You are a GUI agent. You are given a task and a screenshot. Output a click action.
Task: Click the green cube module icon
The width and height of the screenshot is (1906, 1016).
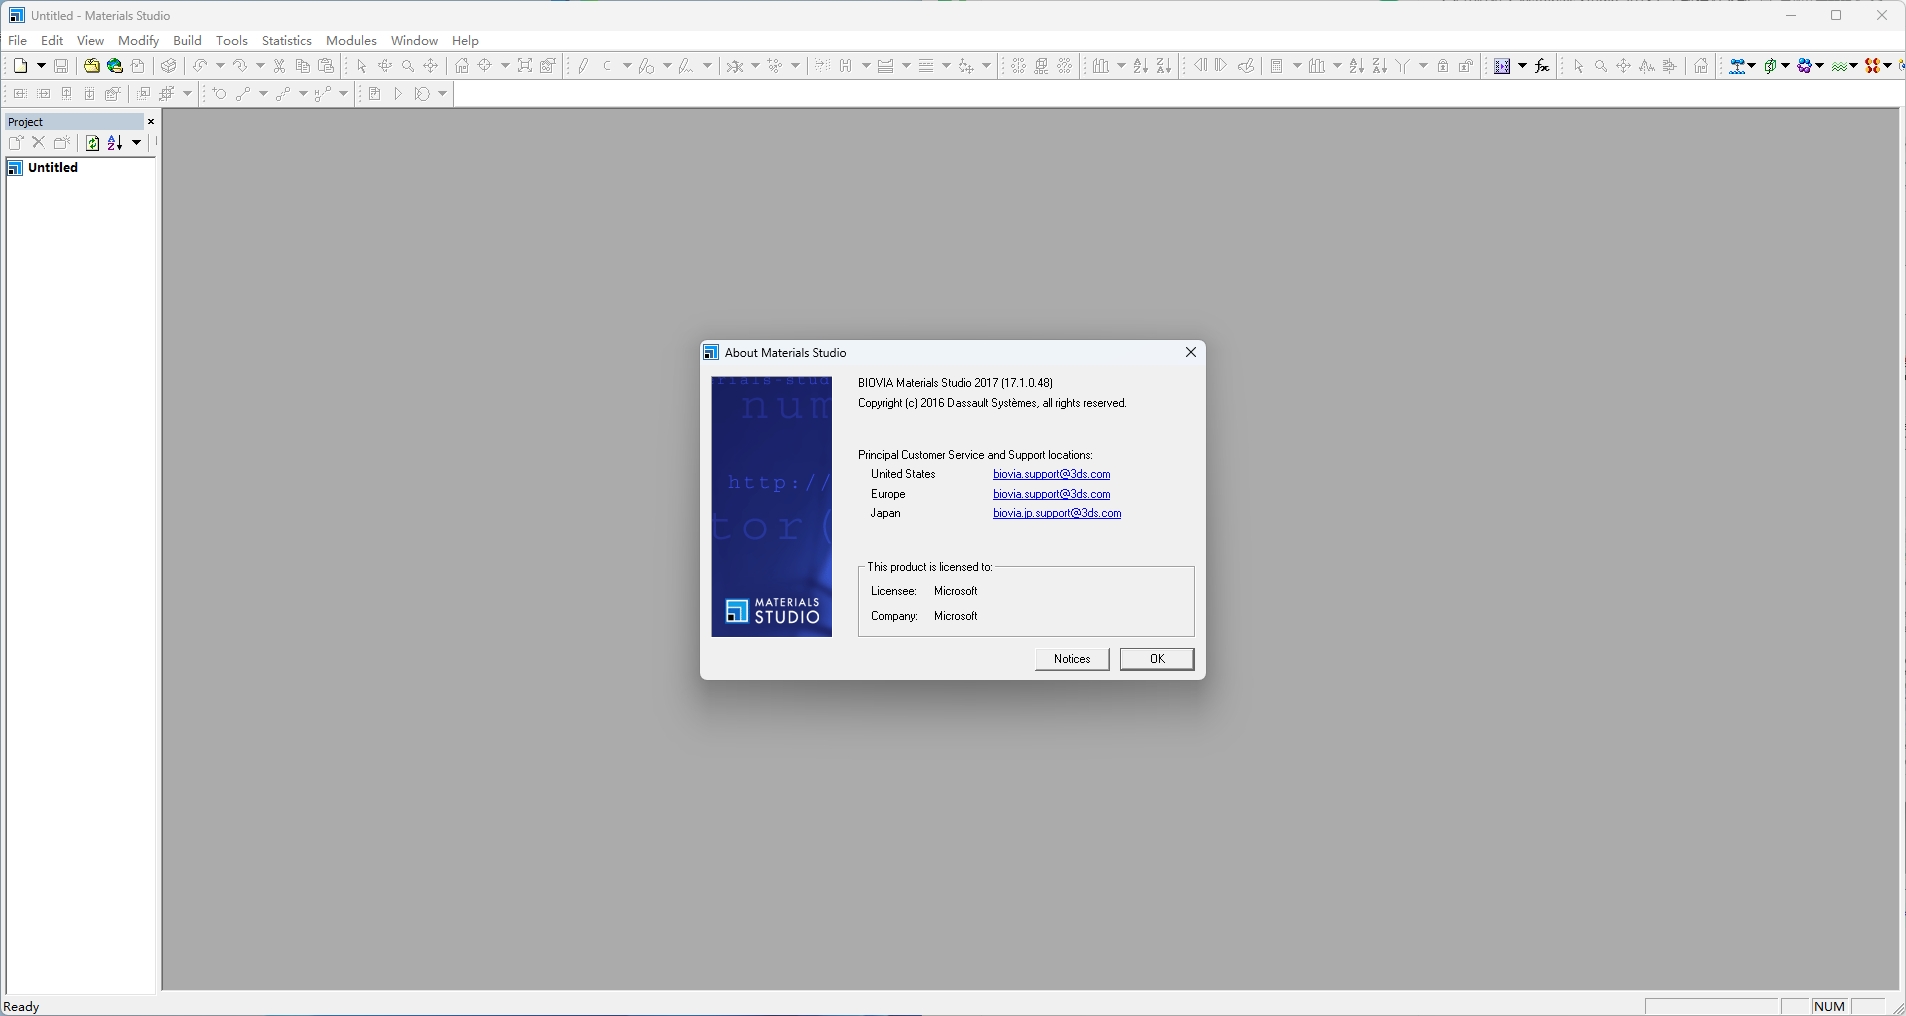tap(1771, 66)
